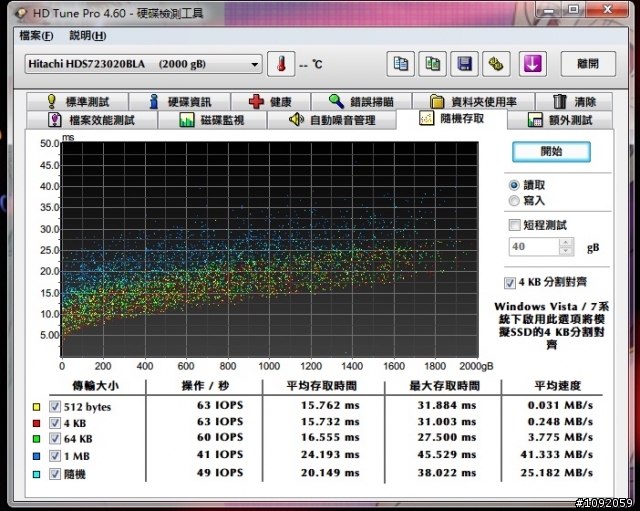Save screenshot floppy disk icon
Image resolution: width=640 pixels, height=511 pixels.
tap(464, 64)
